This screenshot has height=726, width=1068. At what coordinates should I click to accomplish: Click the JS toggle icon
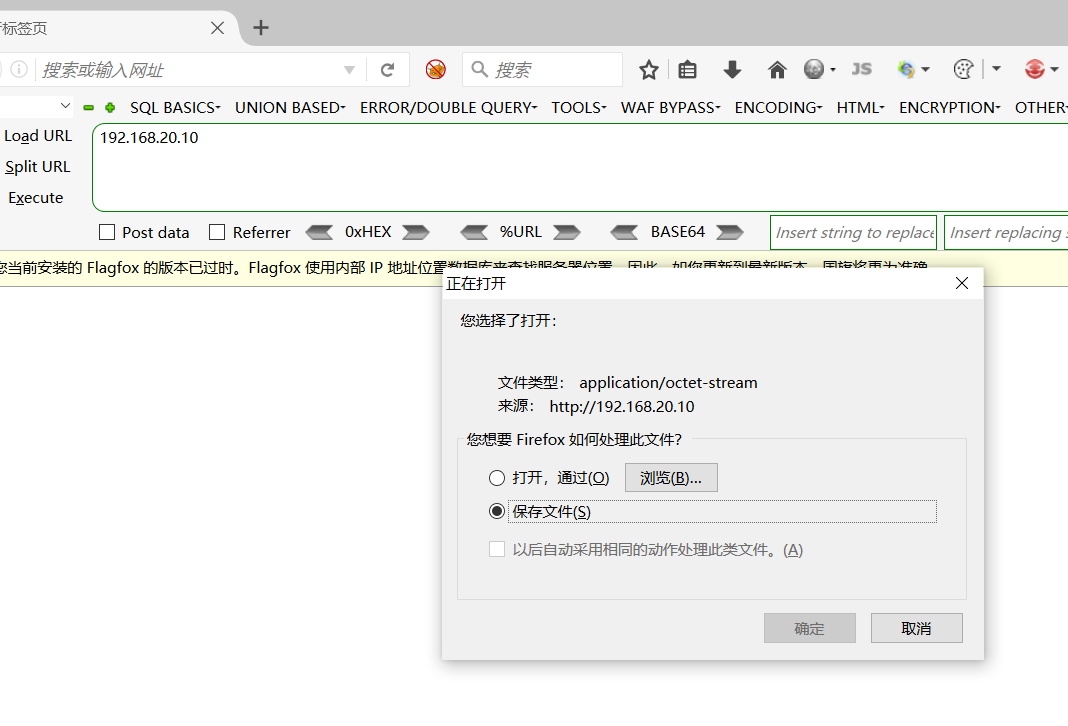[x=861, y=69]
